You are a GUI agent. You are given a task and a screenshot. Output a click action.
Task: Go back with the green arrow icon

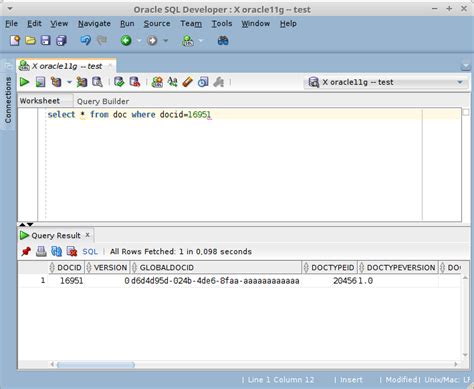point(126,41)
